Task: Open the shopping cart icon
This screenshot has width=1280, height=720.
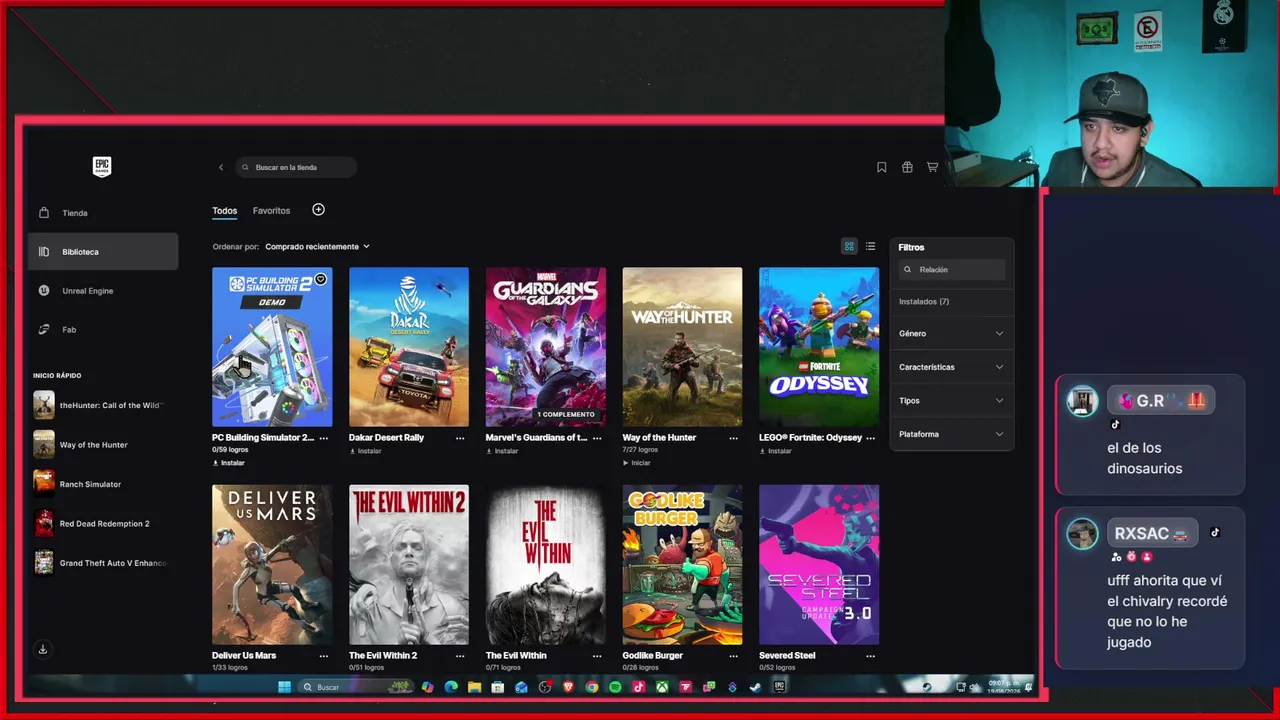Action: point(932,168)
